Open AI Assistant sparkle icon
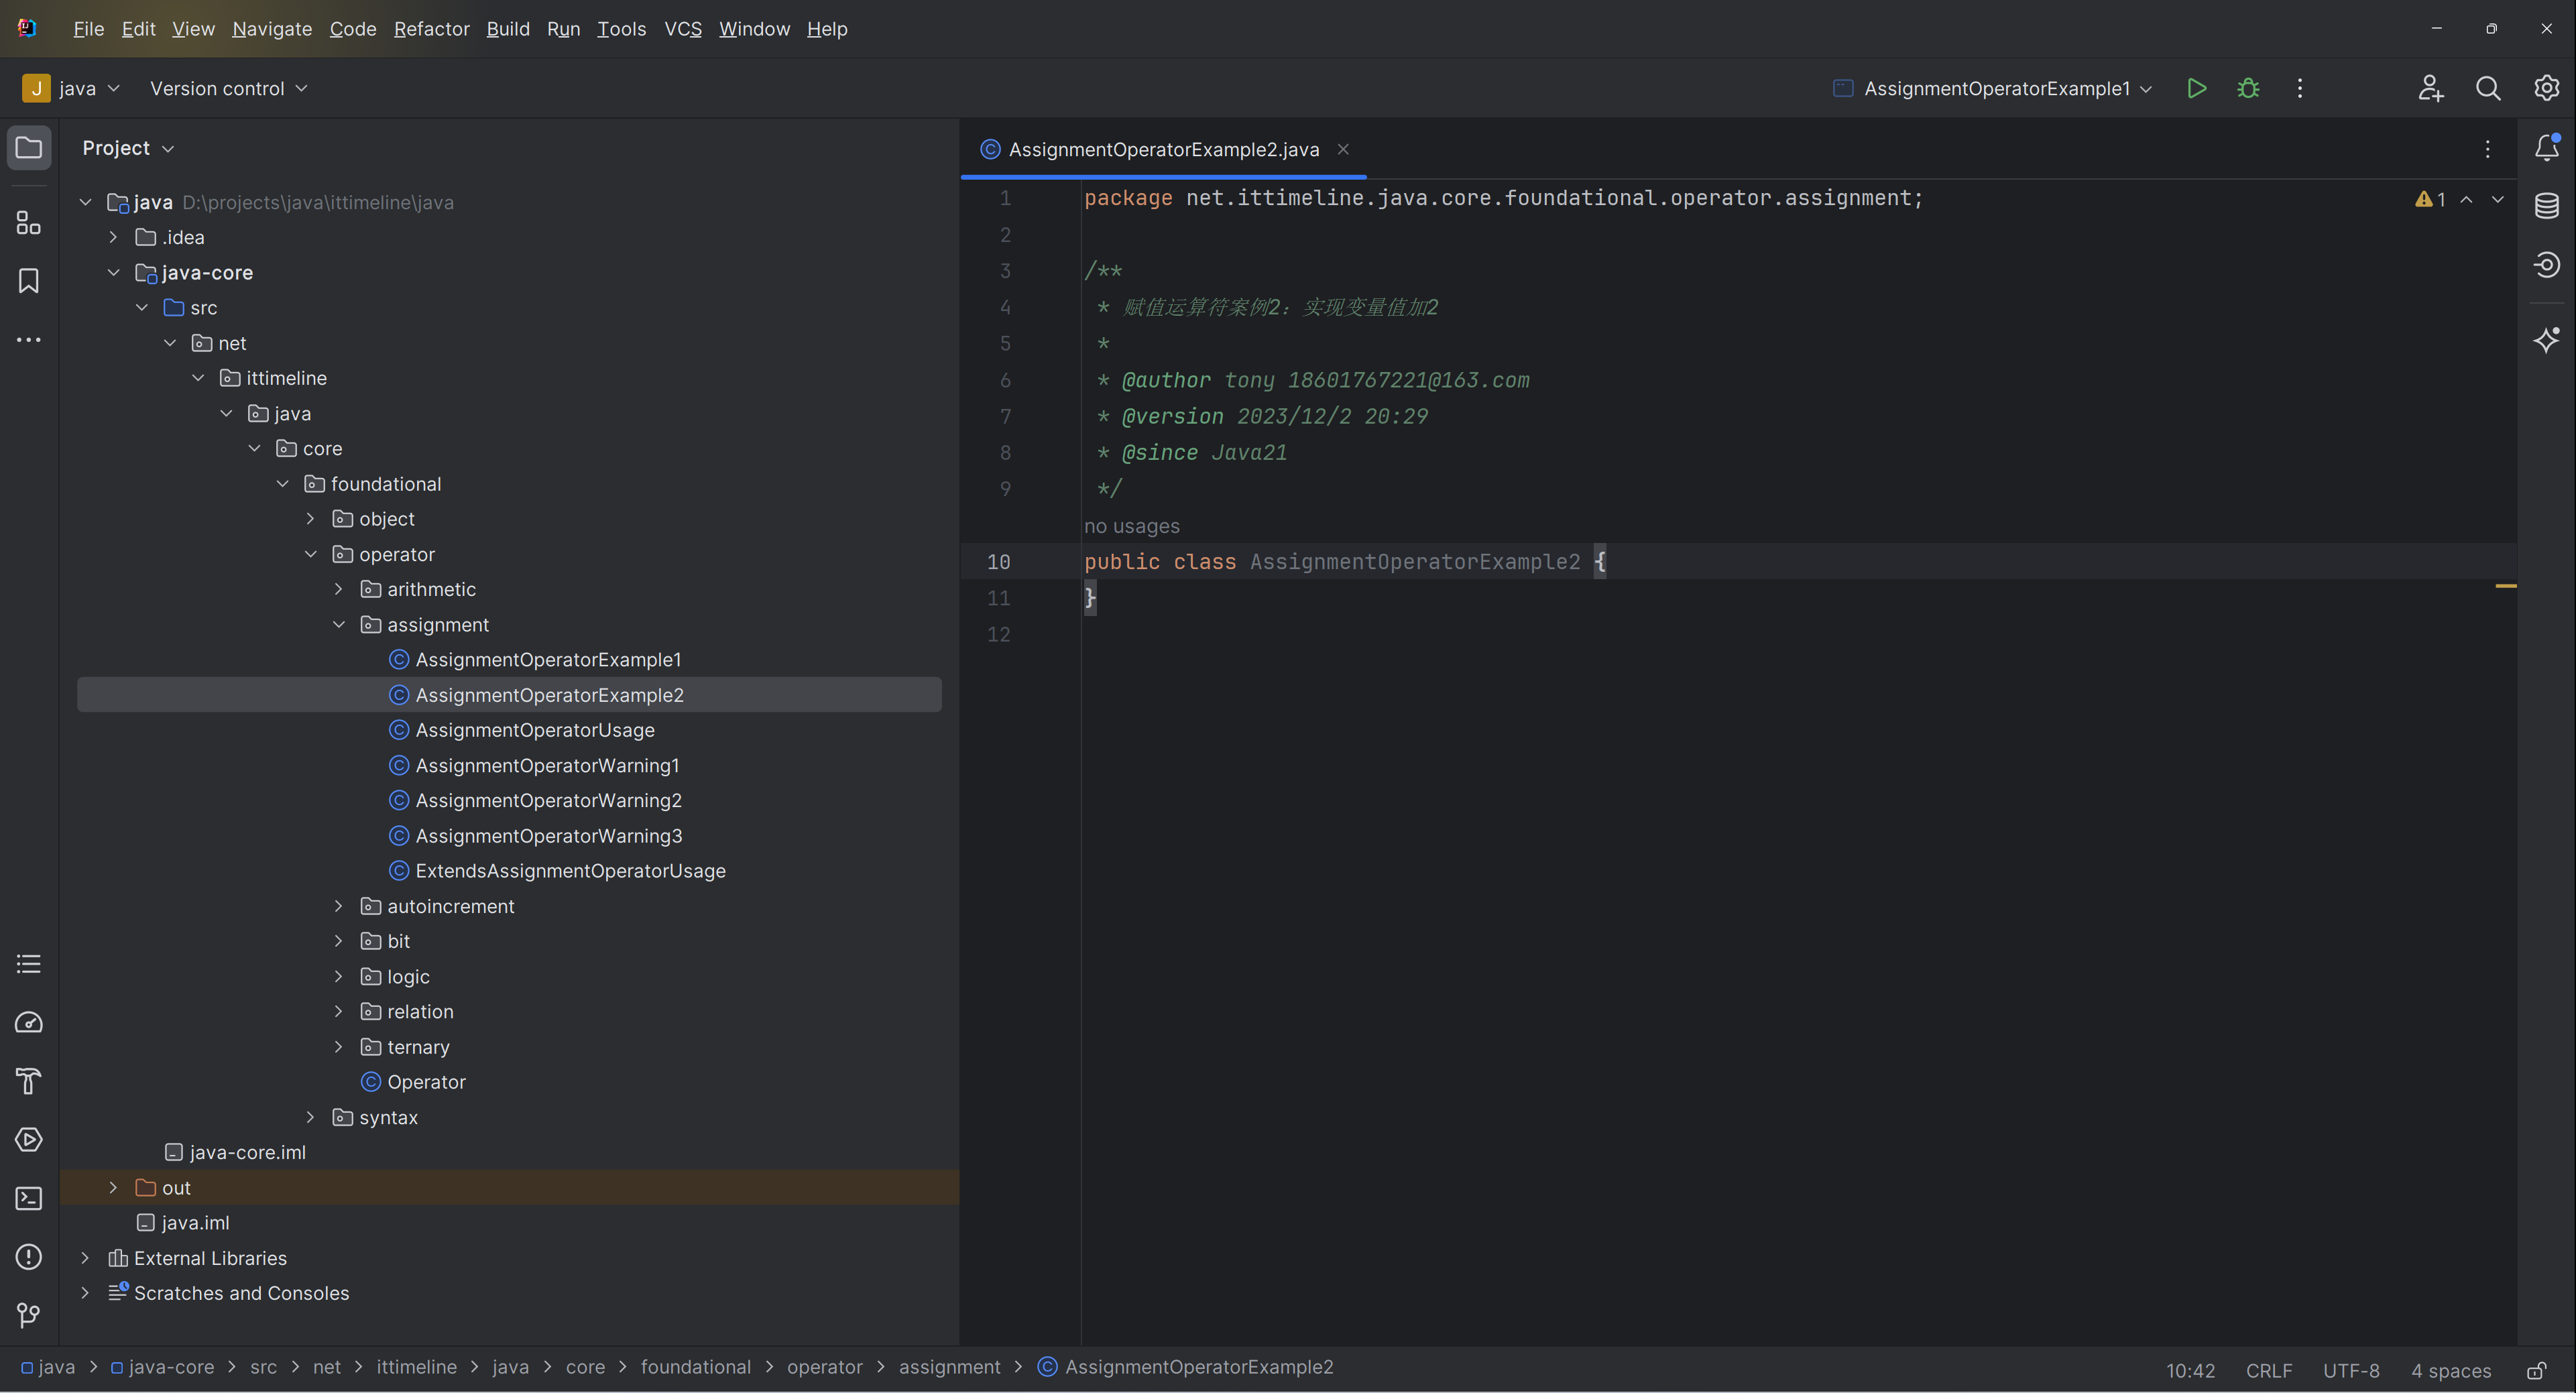Image resolution: width=2576 pixels, height=1393 pixels. click(2546, 340)
